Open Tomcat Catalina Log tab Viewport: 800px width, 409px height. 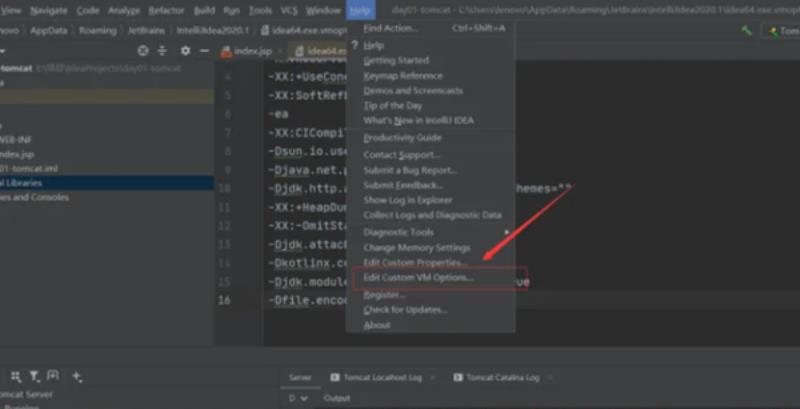[x=503, y=378]
